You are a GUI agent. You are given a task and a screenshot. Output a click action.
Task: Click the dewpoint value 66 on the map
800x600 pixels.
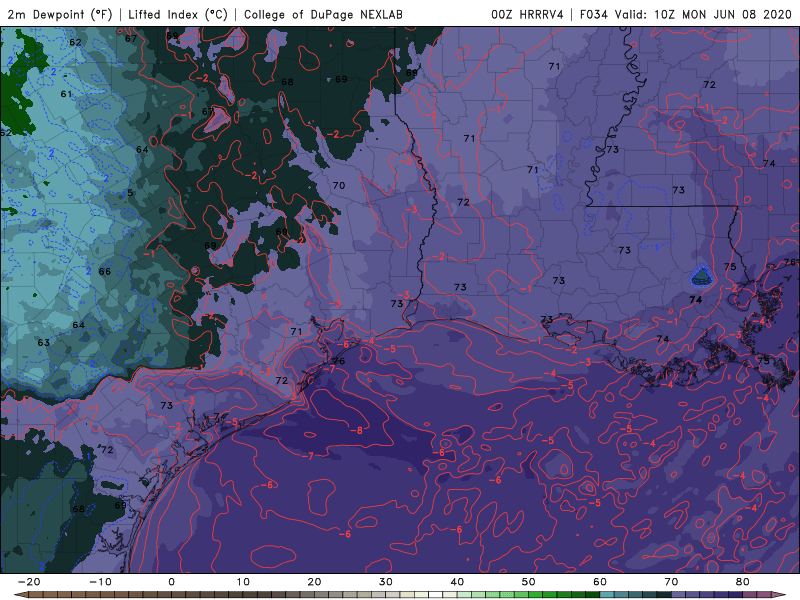105,271
